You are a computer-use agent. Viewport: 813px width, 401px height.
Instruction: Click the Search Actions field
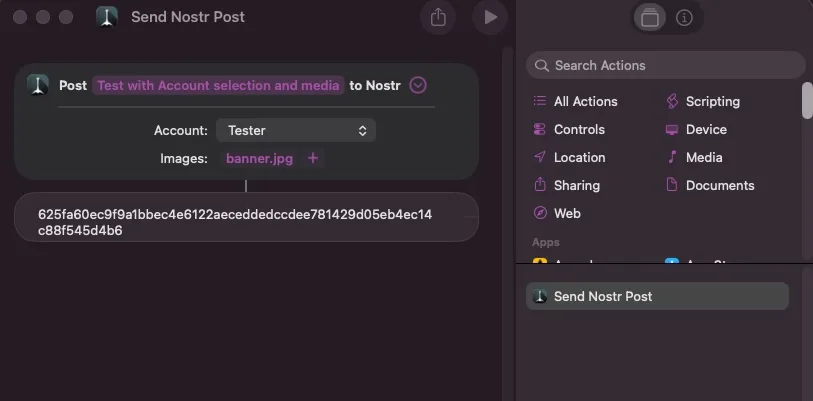coord(665,65)
